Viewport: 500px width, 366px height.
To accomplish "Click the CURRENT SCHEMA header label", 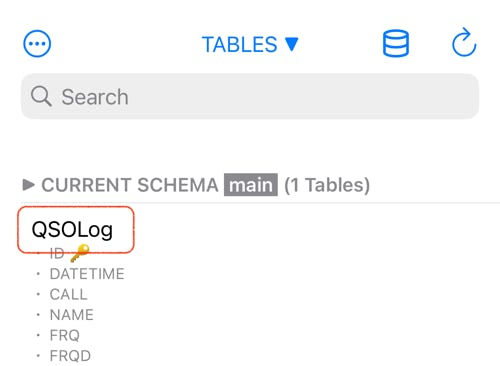I will click(130, 185).
